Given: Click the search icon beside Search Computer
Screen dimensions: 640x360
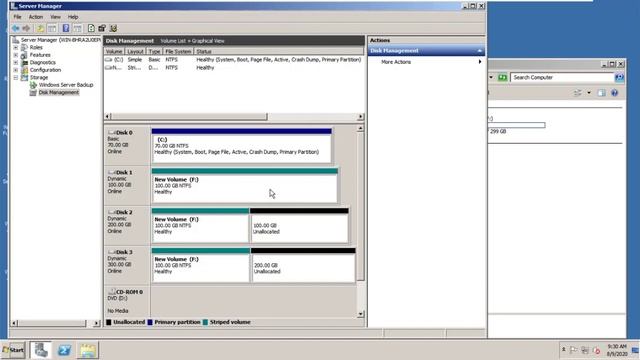Looking at the screenshot, I should point(619,78).
